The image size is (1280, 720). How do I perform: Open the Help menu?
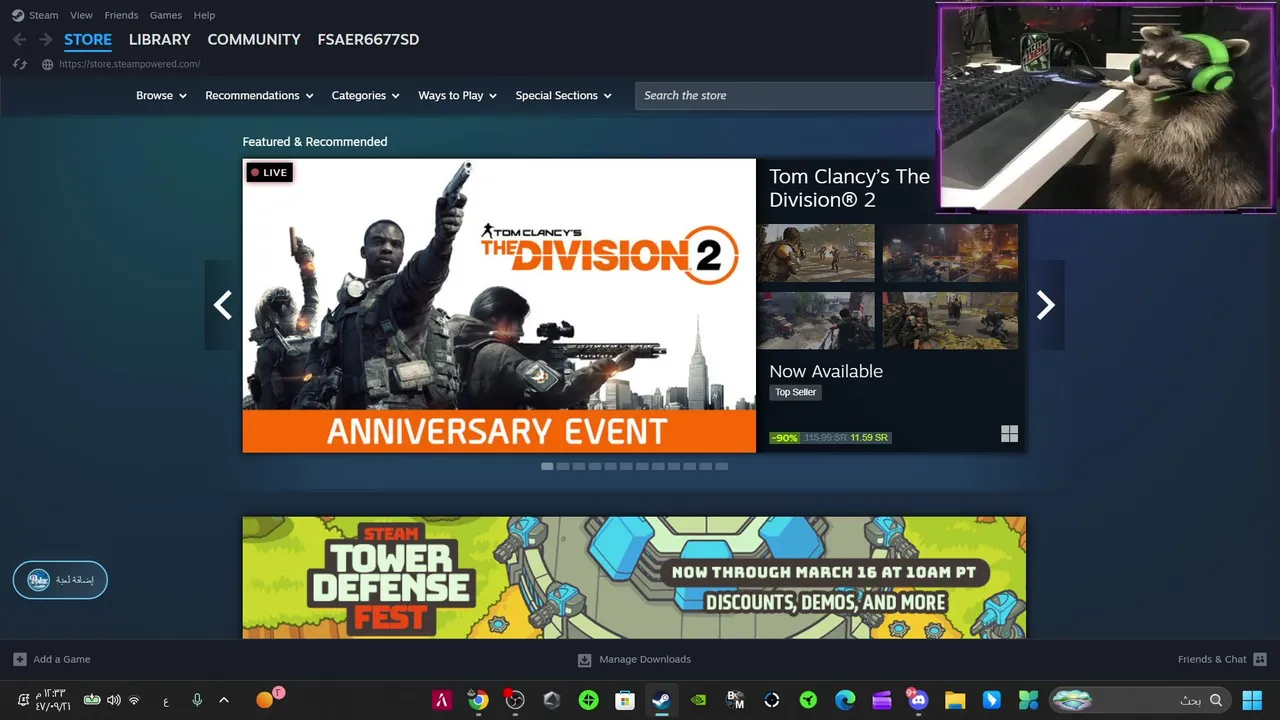point(204,15)
